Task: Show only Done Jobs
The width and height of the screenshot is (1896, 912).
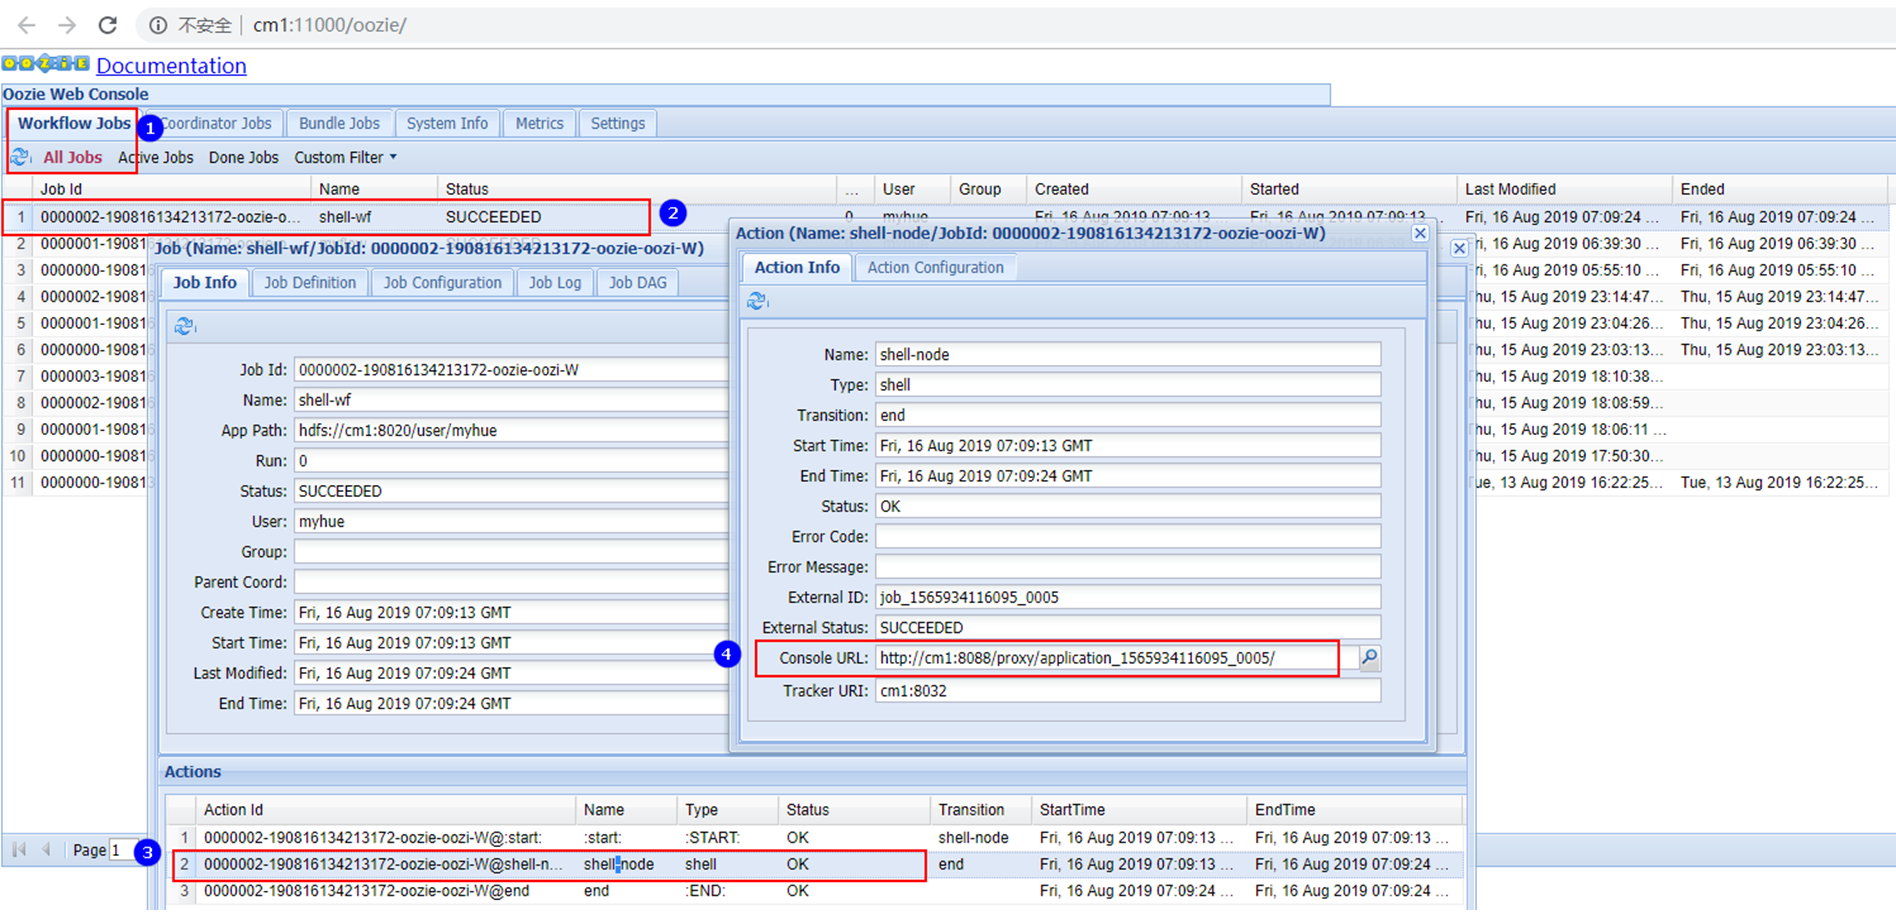Action: [243, 157]
